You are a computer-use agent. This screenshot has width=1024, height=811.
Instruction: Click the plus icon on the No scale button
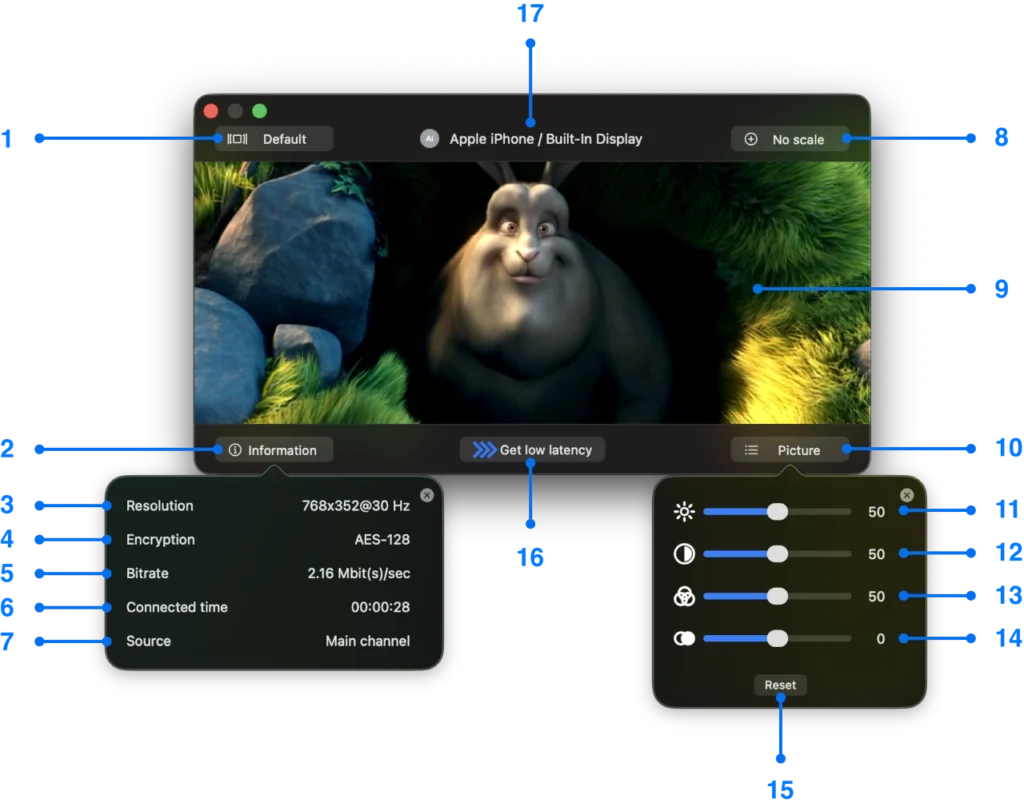[x=750, y=139]
